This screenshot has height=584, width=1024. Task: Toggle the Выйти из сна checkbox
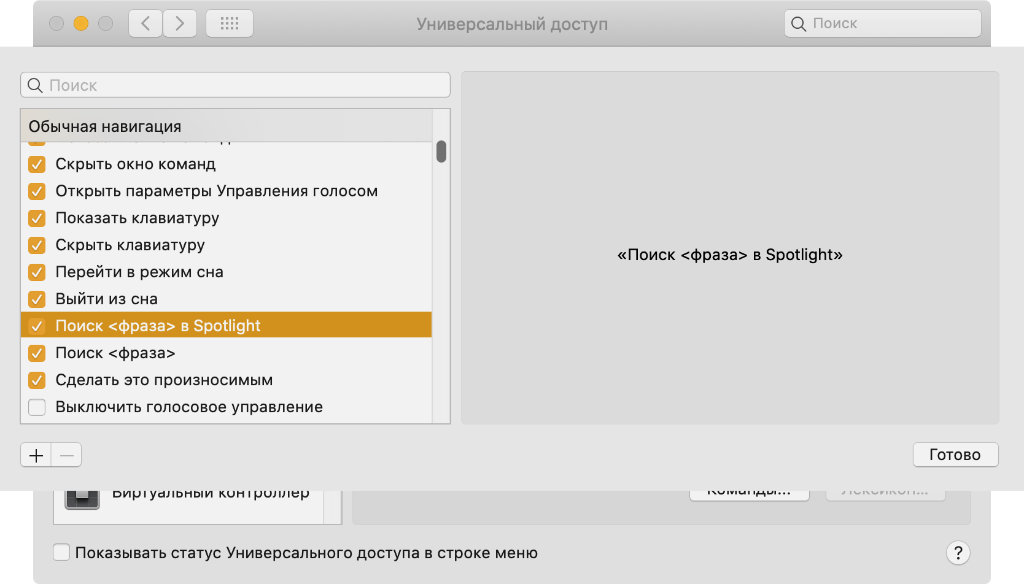(37, 299)
